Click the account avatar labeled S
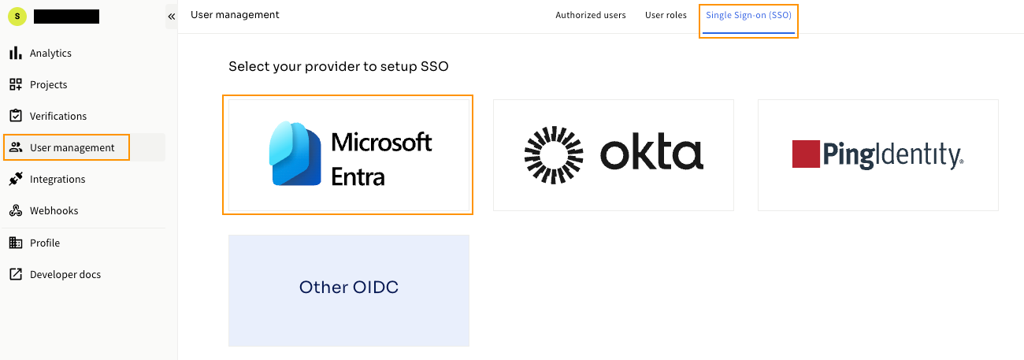 pyautogui.click(x=17, y=16)
